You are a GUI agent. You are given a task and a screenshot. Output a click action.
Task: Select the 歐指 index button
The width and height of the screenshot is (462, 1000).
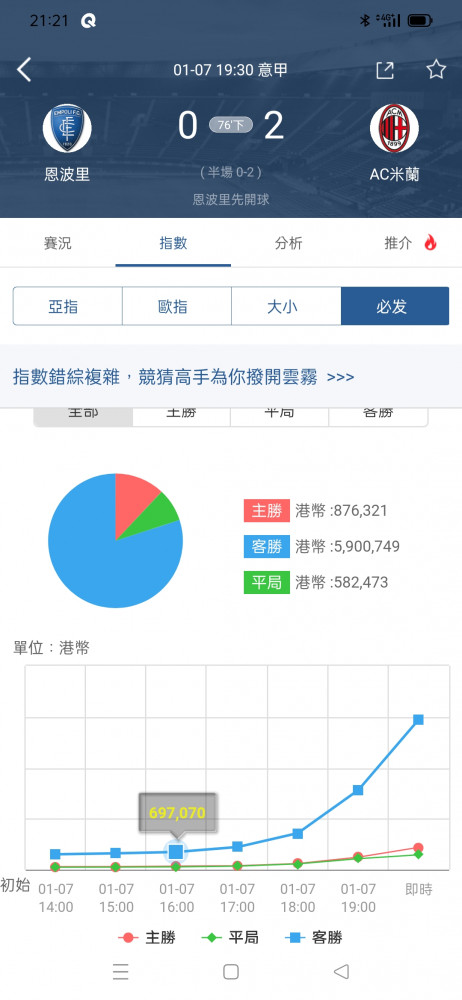coord(177,307)
